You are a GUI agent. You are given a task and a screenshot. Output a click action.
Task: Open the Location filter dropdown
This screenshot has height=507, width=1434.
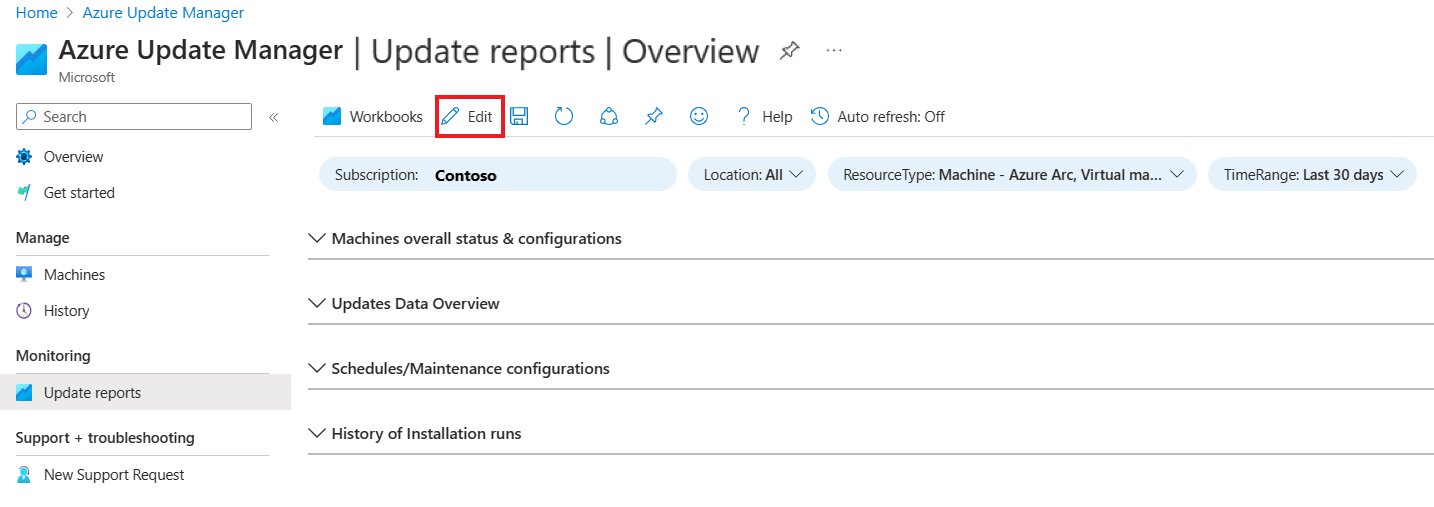pyautogui.click(x=752, y=175)
